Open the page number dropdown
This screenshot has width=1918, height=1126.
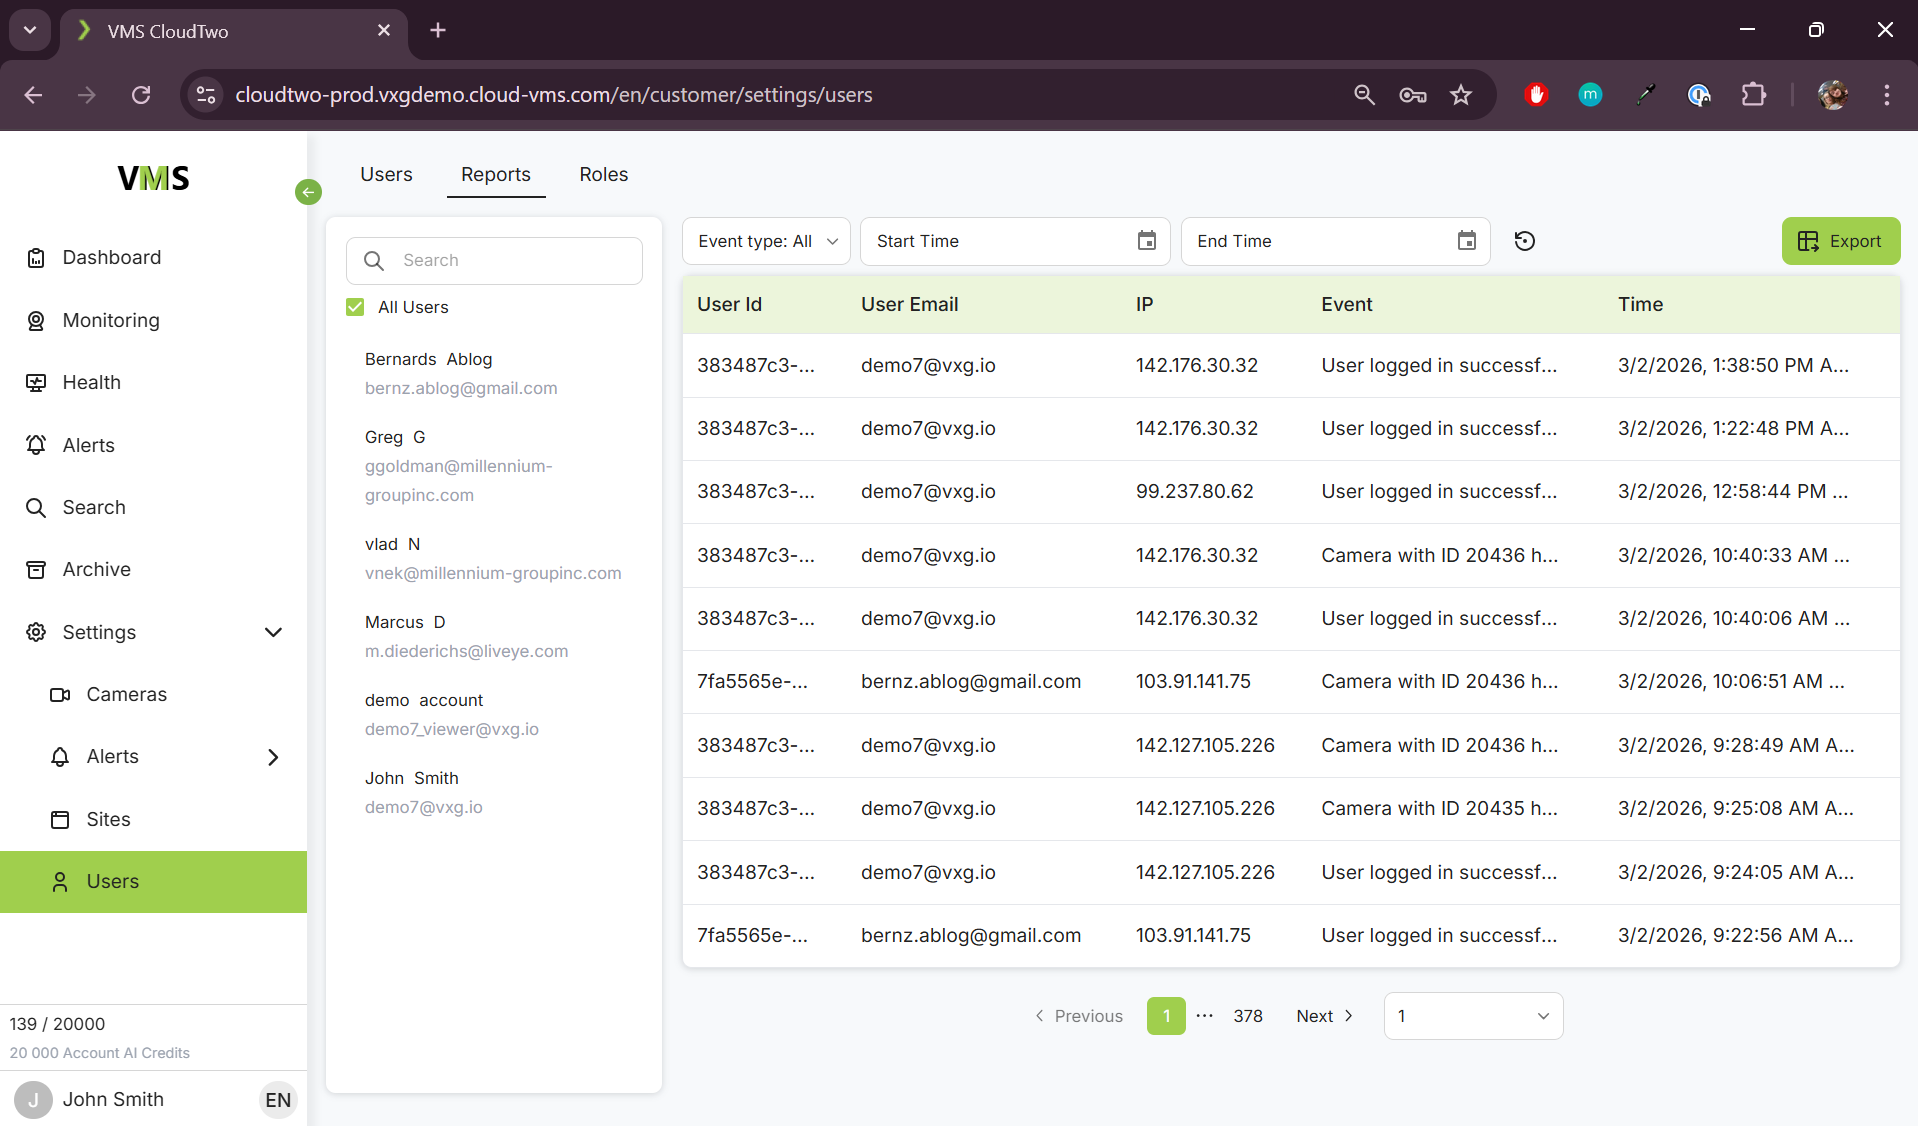pyautogui.click(x=1472, y=1016)
